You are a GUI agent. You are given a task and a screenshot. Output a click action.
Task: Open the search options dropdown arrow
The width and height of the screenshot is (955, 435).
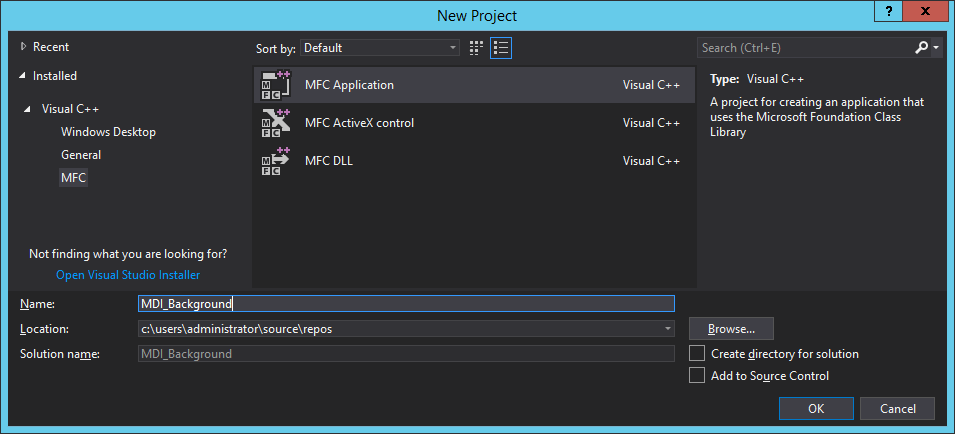[x=936, y=48]
